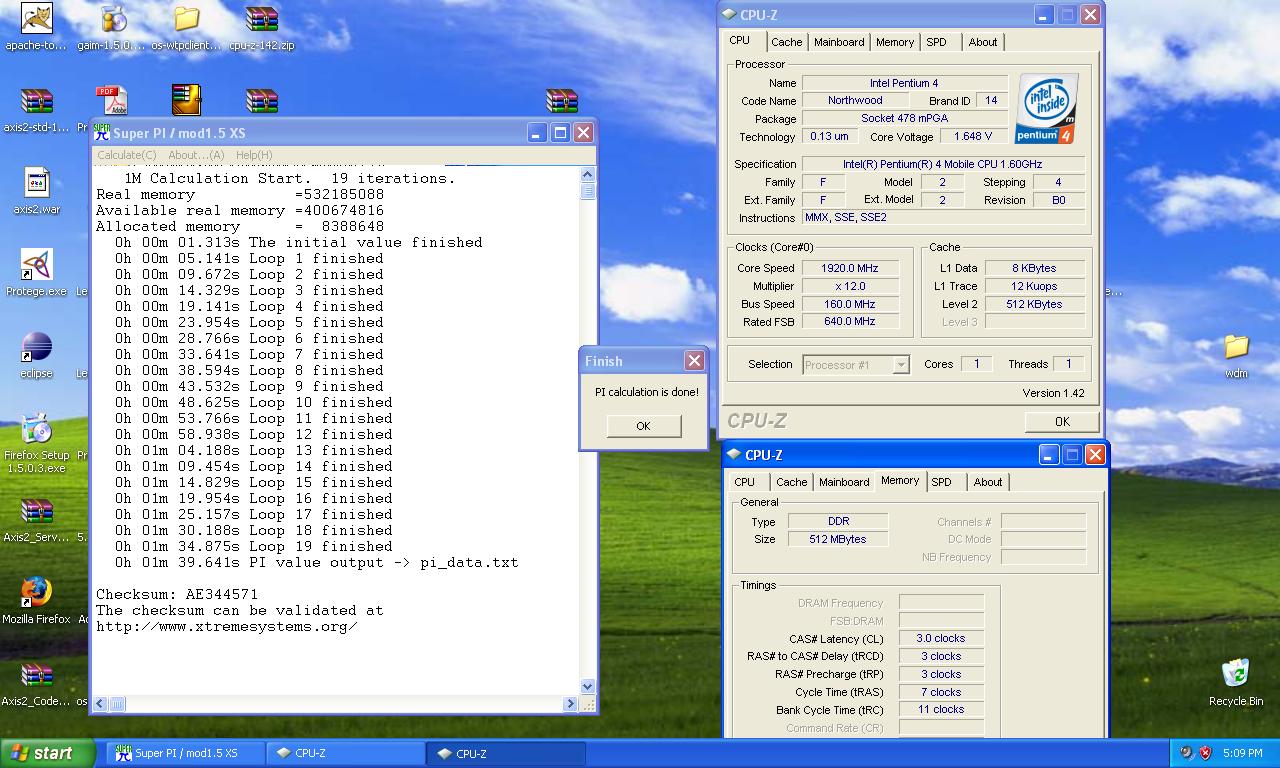Switch to About tab in lower CPU-Z
This screenshot has height=768, width=1280.
[x=988, y=482]
